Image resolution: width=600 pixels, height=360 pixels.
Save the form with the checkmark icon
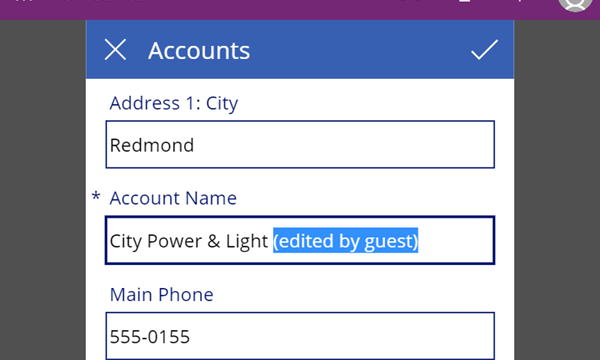tap(484, 50)
